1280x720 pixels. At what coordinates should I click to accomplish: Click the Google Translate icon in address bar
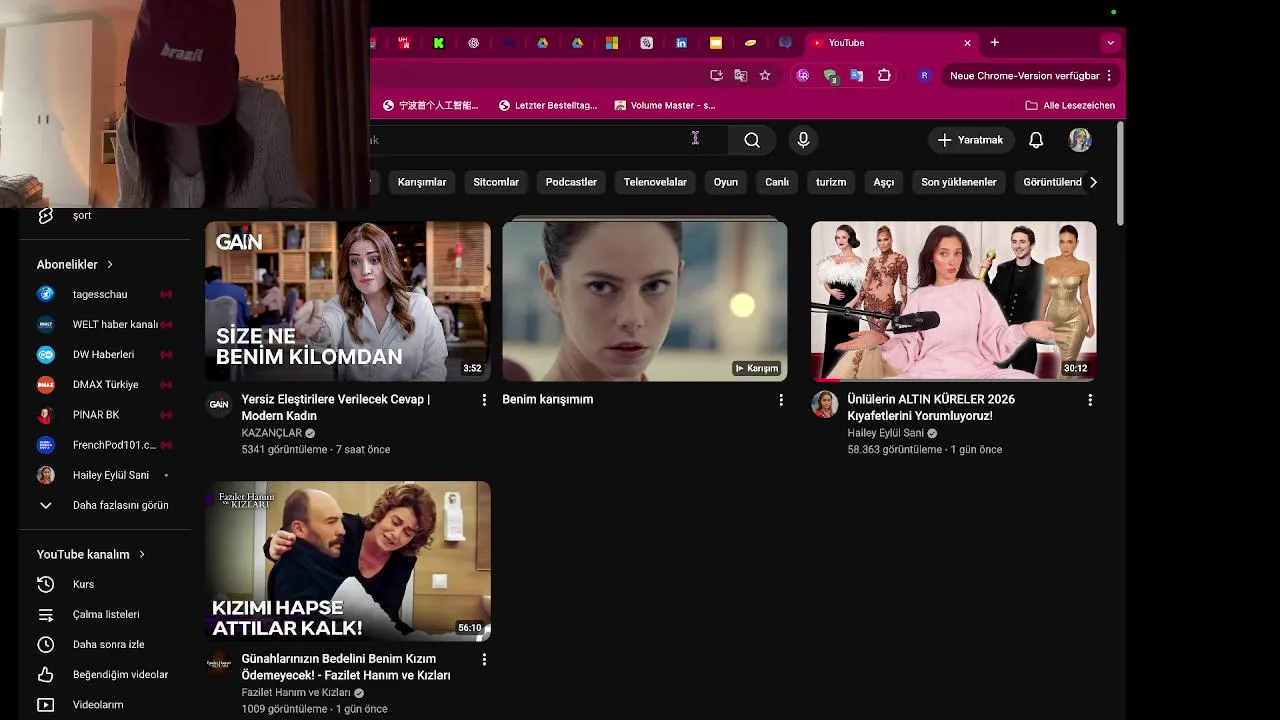[741, 75]
